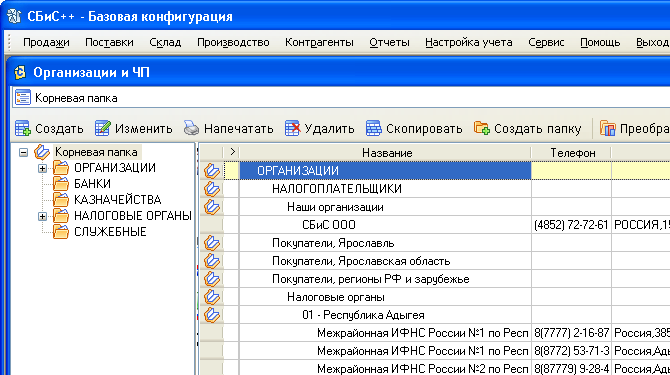Collapse the Корневая папка tree node
670x375 pixels.
pyautogui.click(x=24, y=152)
